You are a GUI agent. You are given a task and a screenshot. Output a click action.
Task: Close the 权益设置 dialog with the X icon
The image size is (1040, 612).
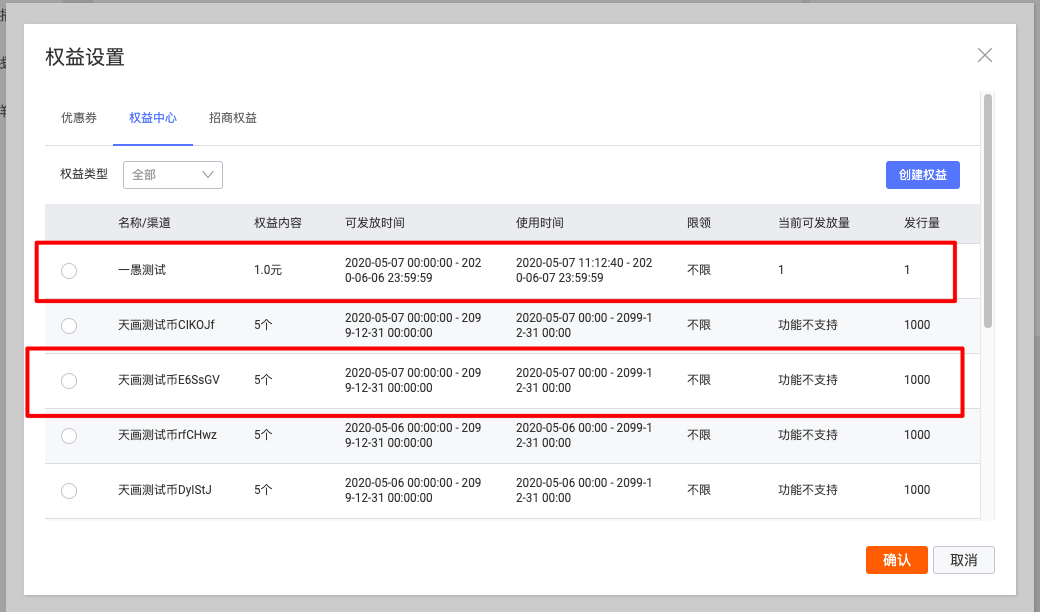pos(985,55)
